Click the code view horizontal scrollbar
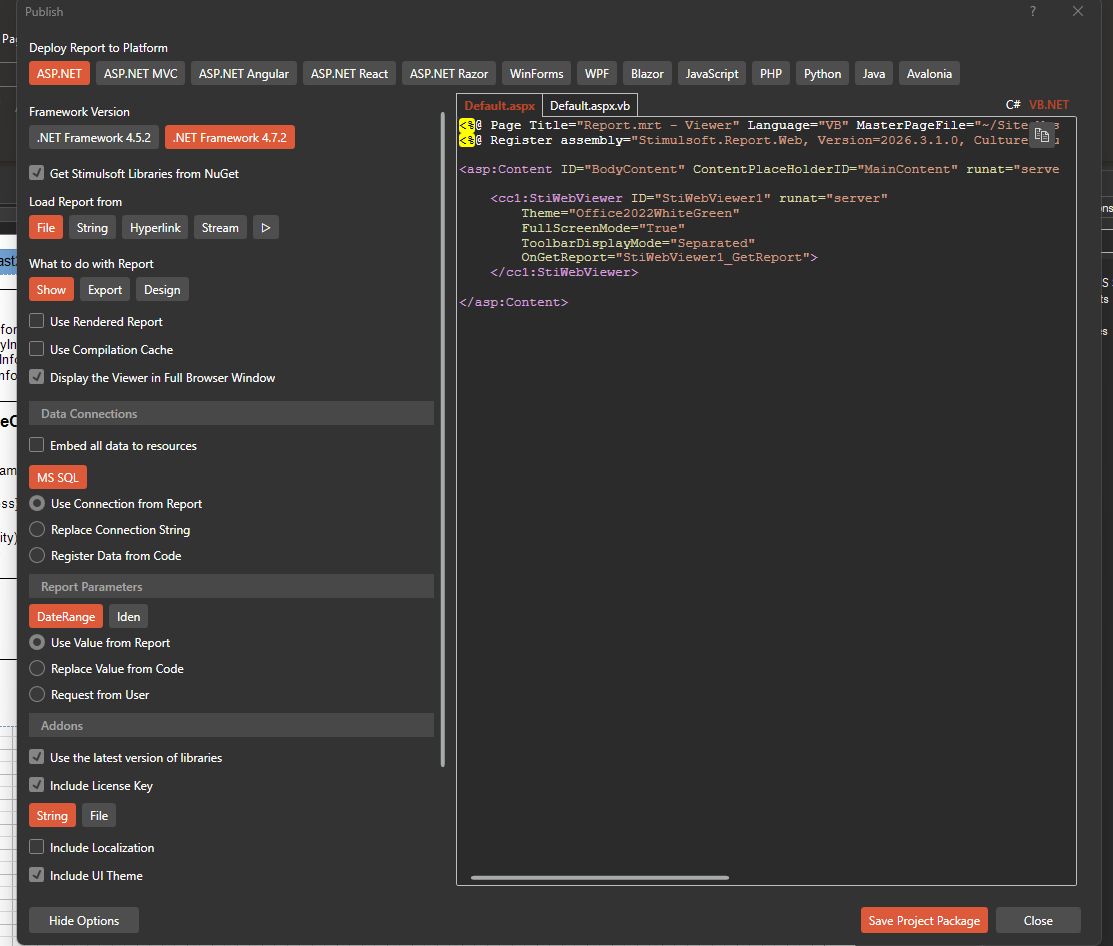 [600, 878]
